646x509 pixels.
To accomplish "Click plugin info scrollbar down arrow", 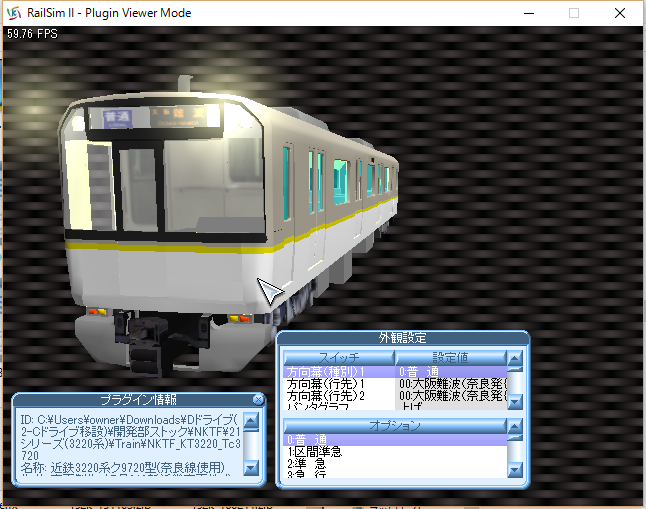I will (x=251, y=468).
